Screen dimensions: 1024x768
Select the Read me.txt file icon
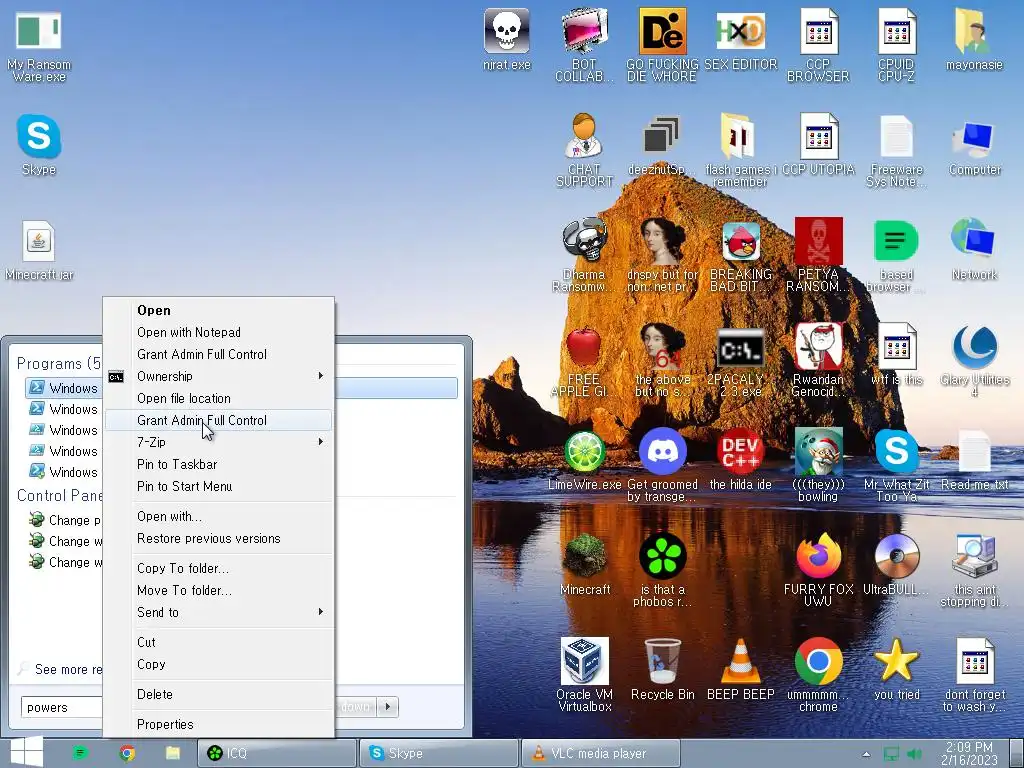(974, 452)
